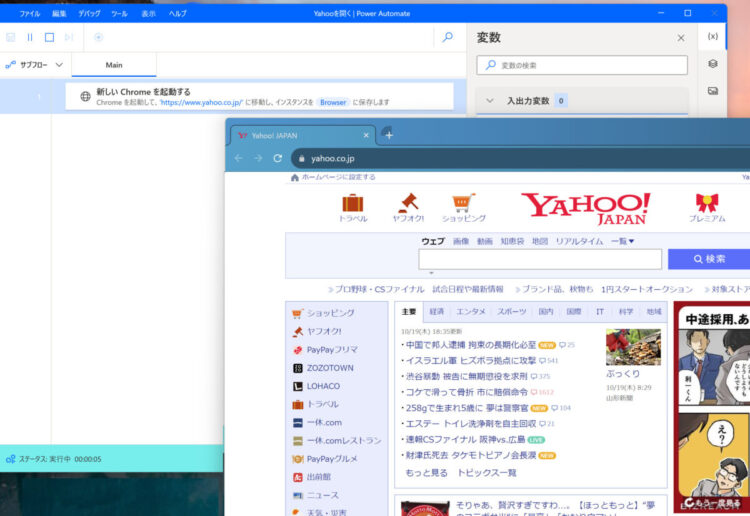Click the Recorder icon in the toolbar
The width and height of the screenshot is (750, 516).
[x=99, y=37]
